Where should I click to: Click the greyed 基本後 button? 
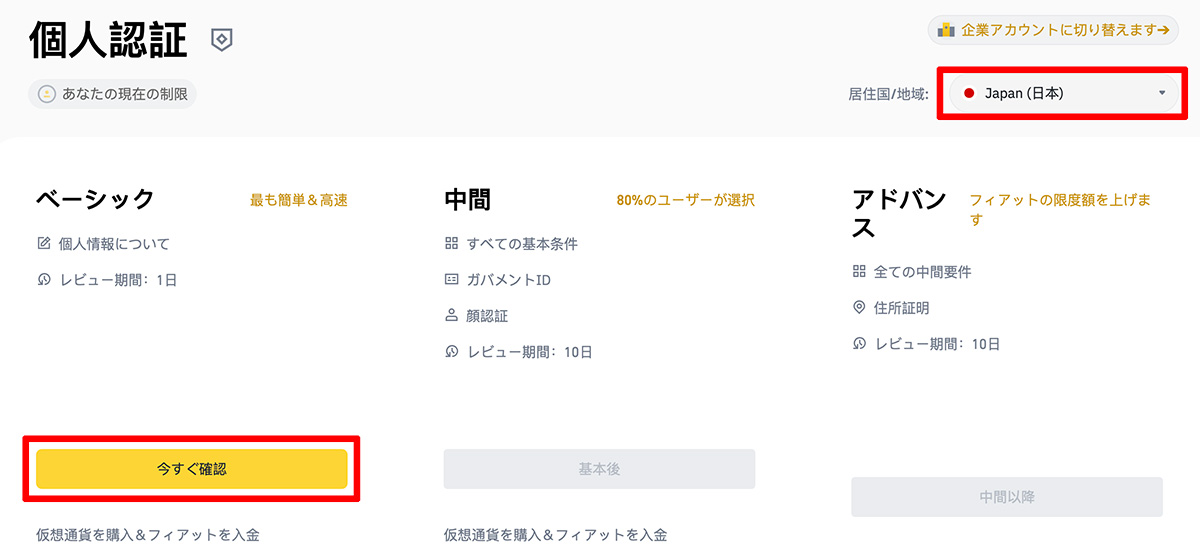click(599, 469)
